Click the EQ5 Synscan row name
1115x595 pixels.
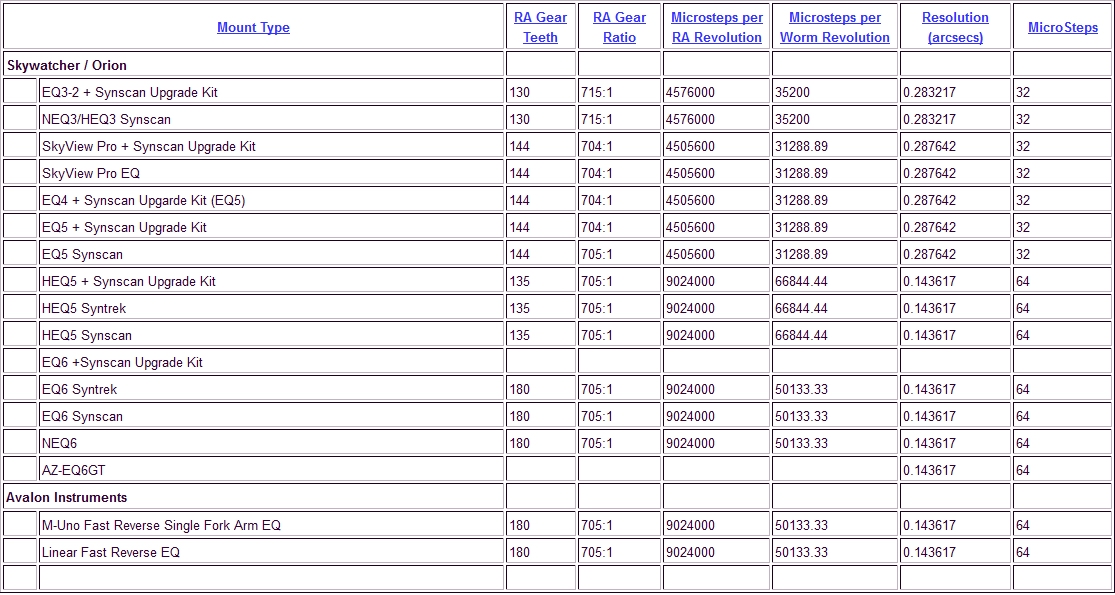[82, 254]
